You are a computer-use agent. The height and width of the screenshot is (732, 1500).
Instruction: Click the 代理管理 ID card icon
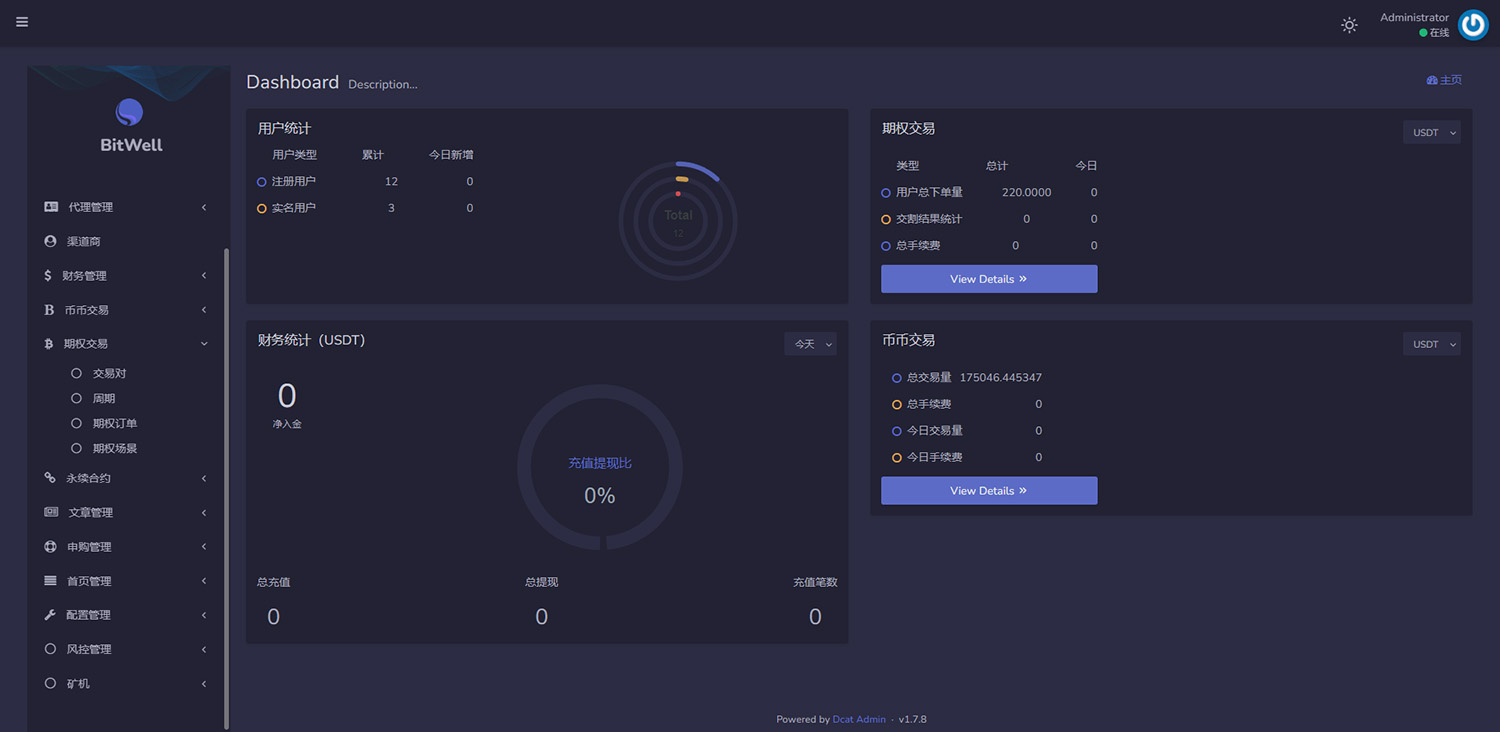tap(51, 207)
